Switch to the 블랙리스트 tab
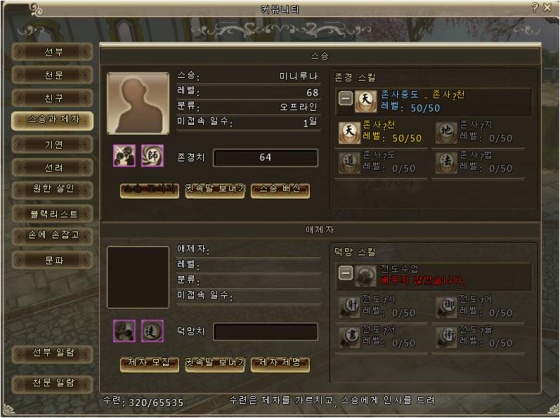Viewport: 560px width, 418px height. point(53,214)
